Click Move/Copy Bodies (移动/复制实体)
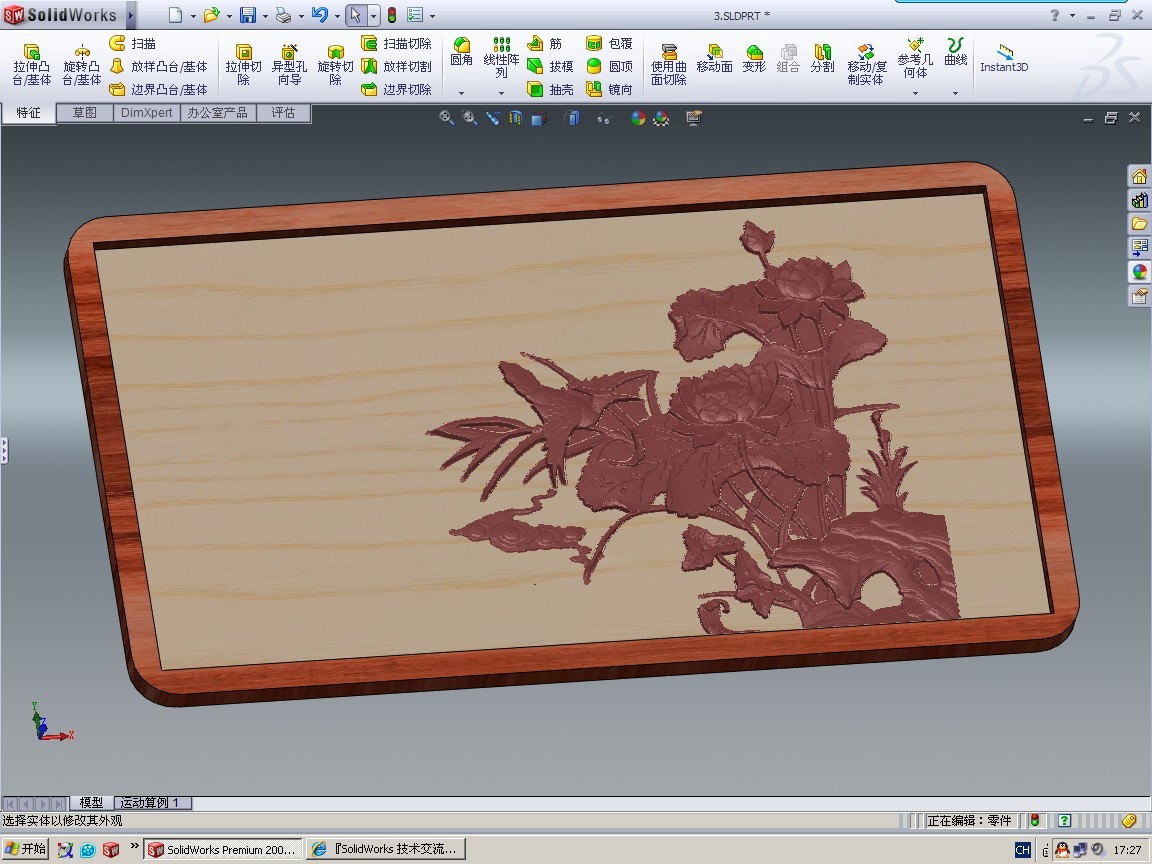 (865, 65)
